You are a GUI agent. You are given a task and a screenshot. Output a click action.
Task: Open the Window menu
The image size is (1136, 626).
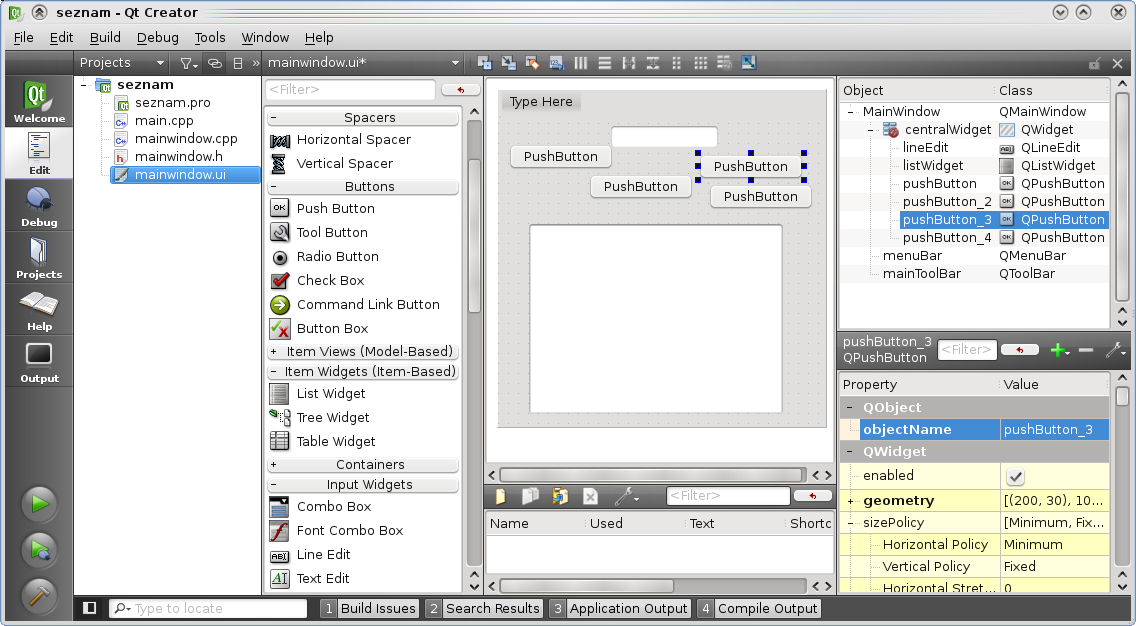coord(265,38)
